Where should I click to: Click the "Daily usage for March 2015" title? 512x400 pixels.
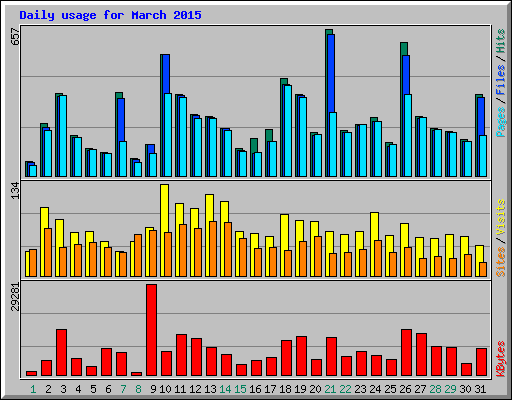coord(110,15)
